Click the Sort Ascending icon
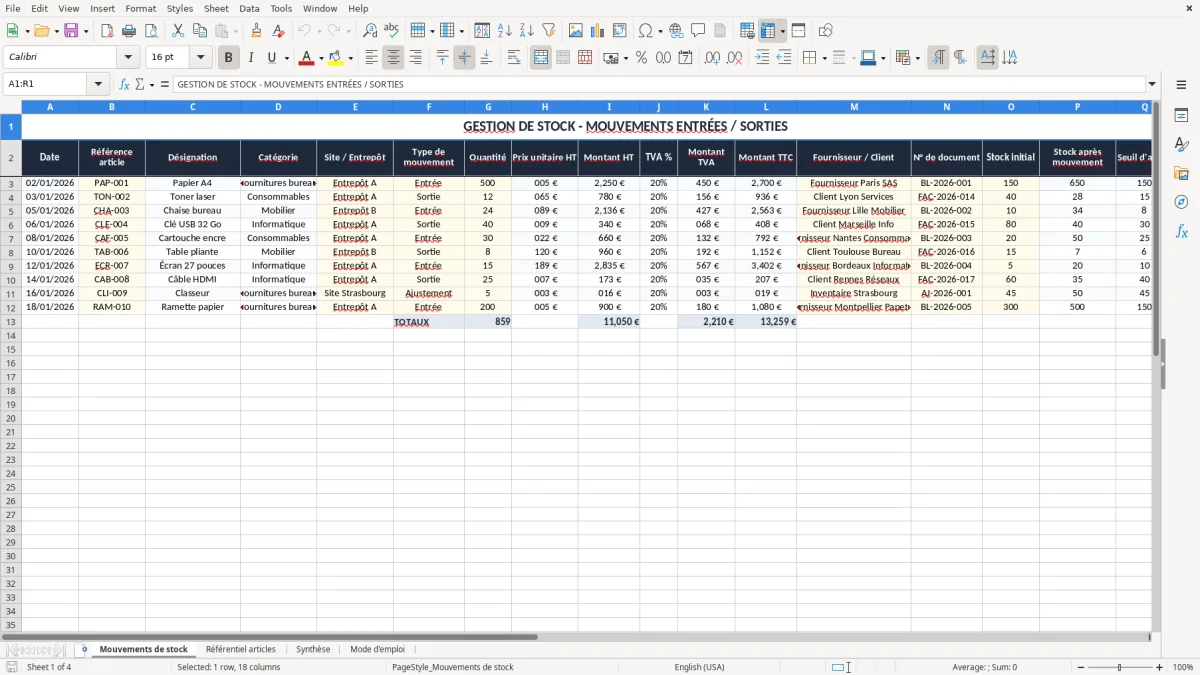 click(505, 31)
